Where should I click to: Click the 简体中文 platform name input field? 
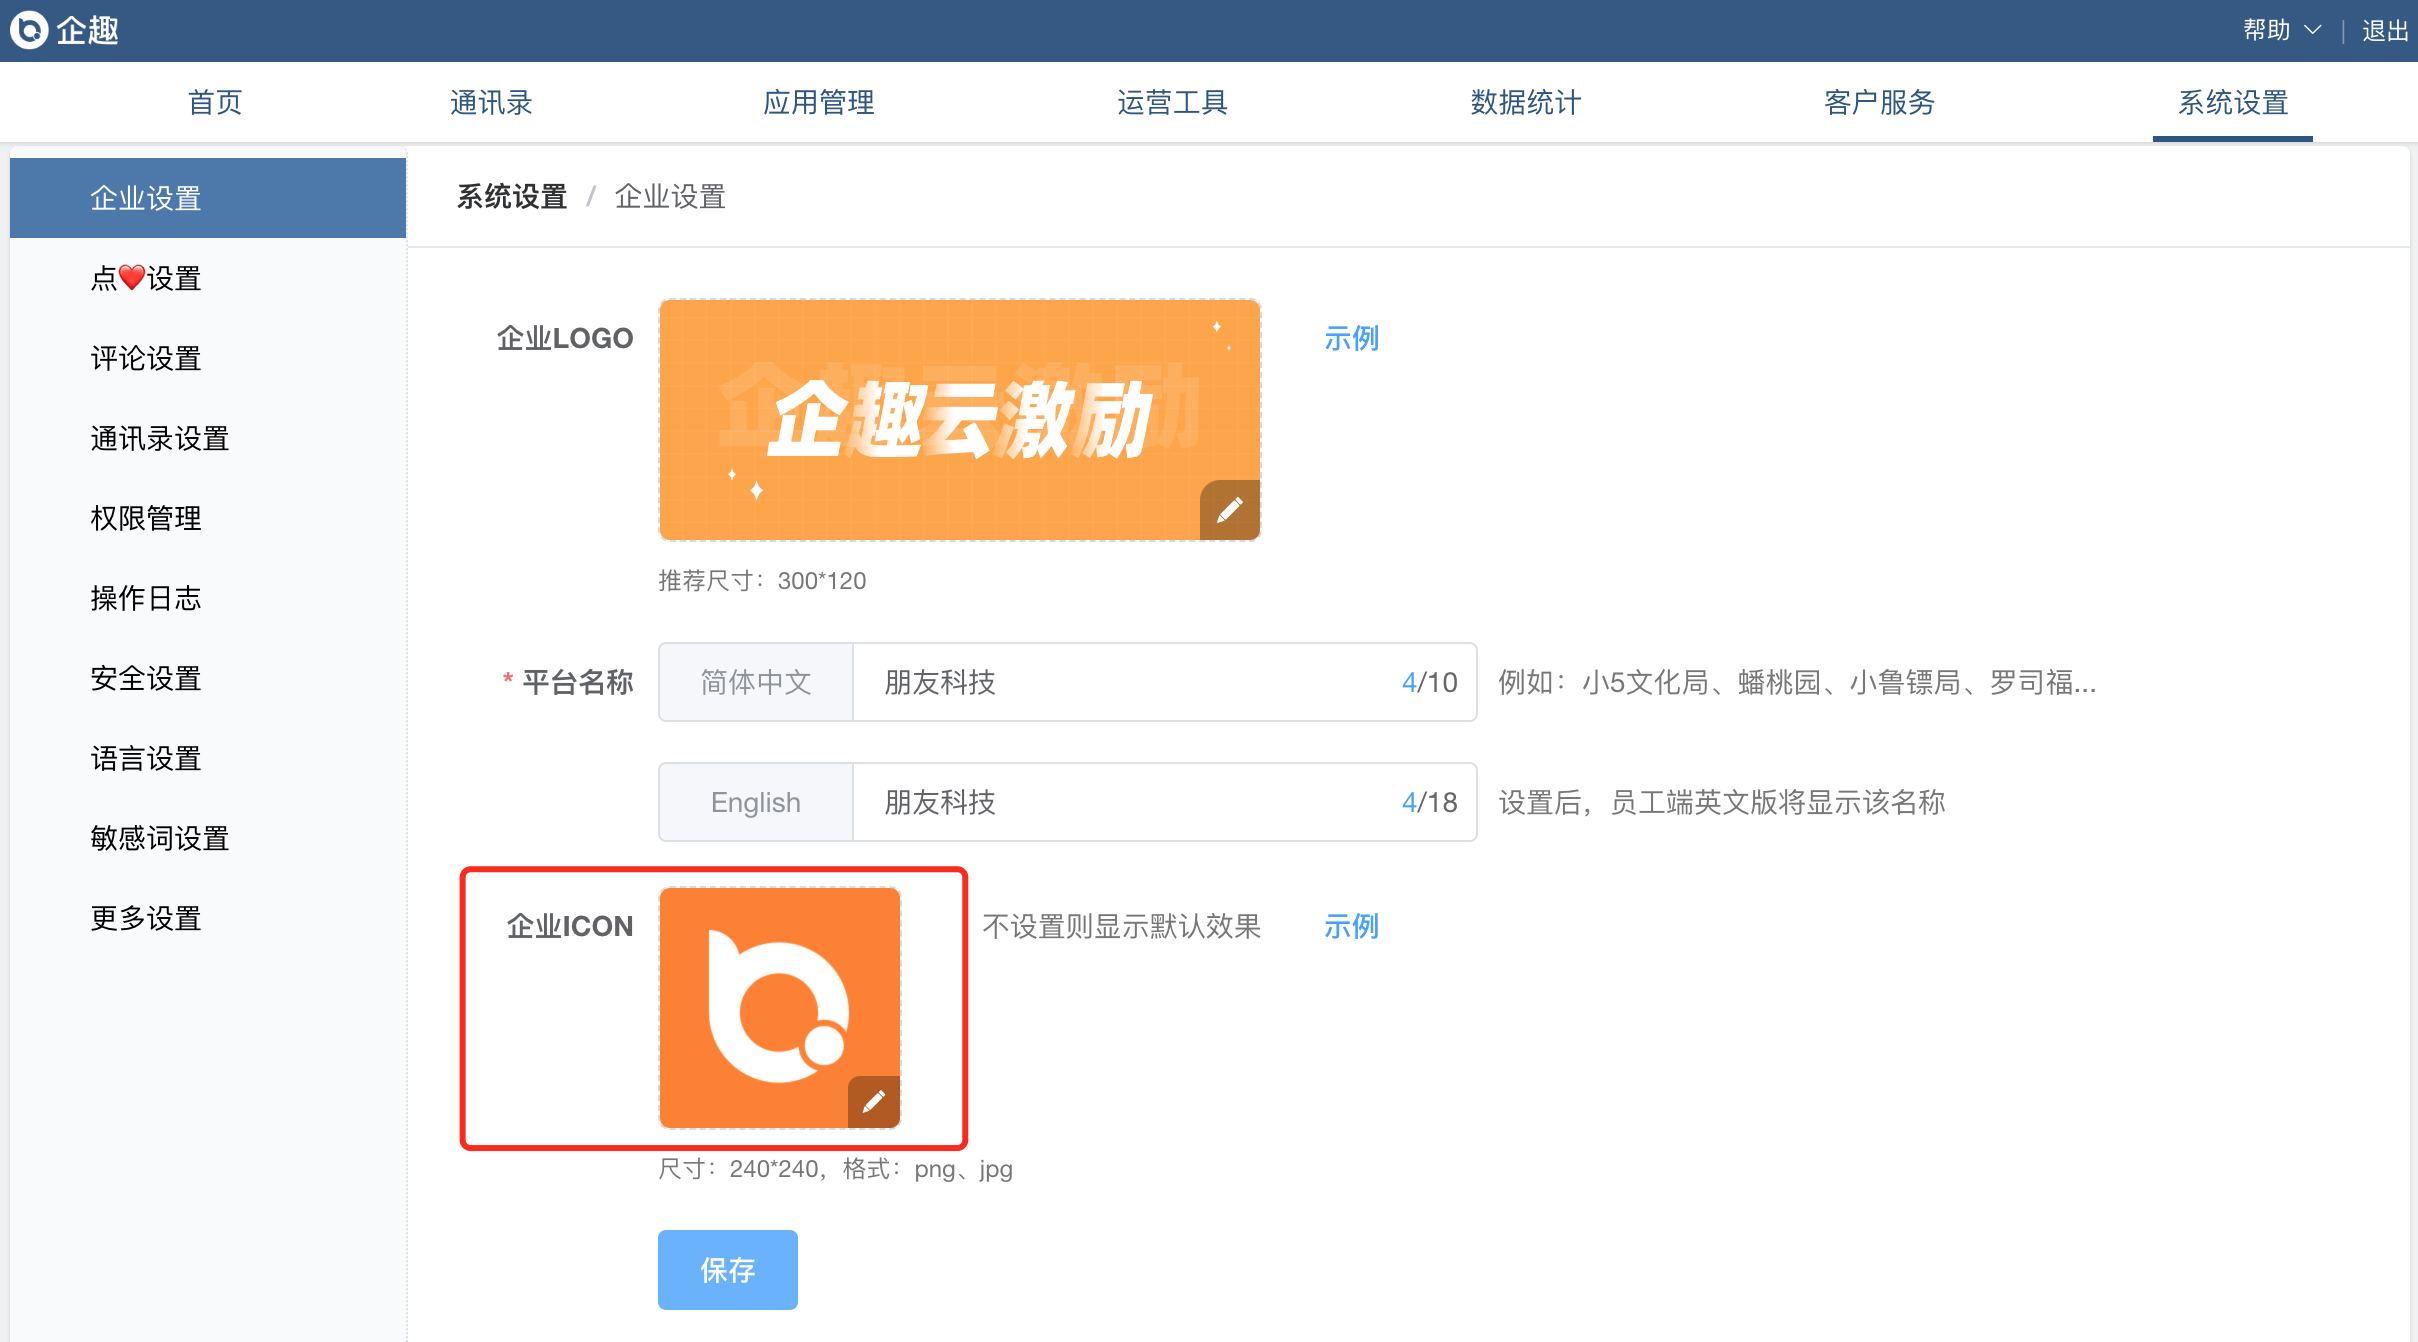pyautogui.click(x=1120, y=682)
